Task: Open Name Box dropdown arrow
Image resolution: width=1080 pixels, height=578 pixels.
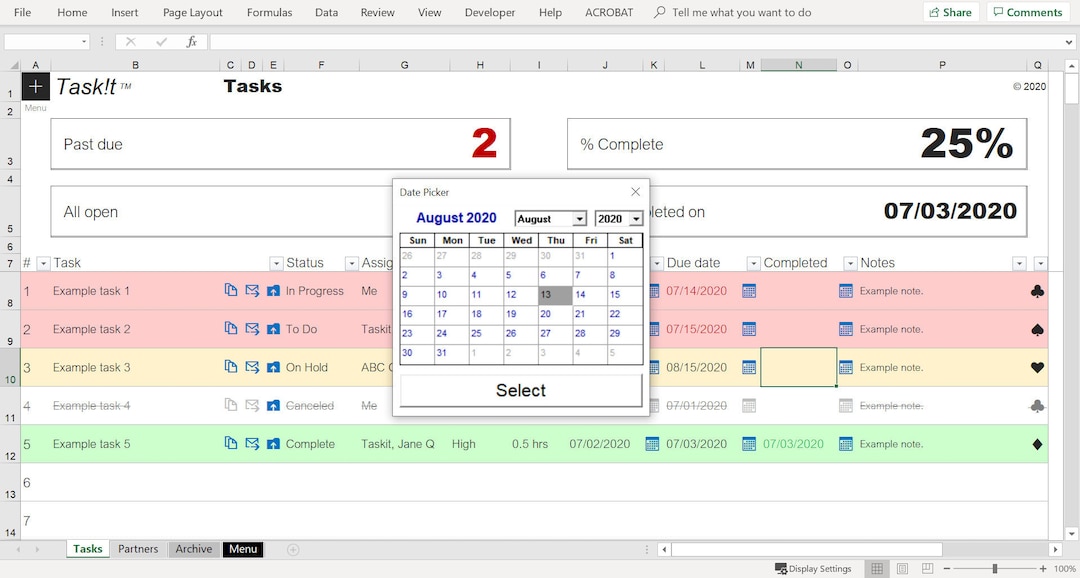Action: tap(85, 42)
